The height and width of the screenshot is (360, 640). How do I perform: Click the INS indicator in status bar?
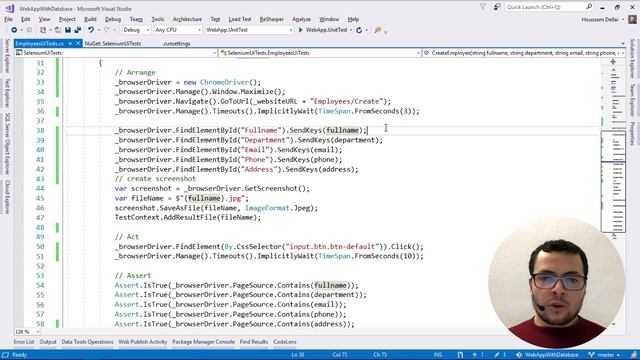(x=438, y=355)
